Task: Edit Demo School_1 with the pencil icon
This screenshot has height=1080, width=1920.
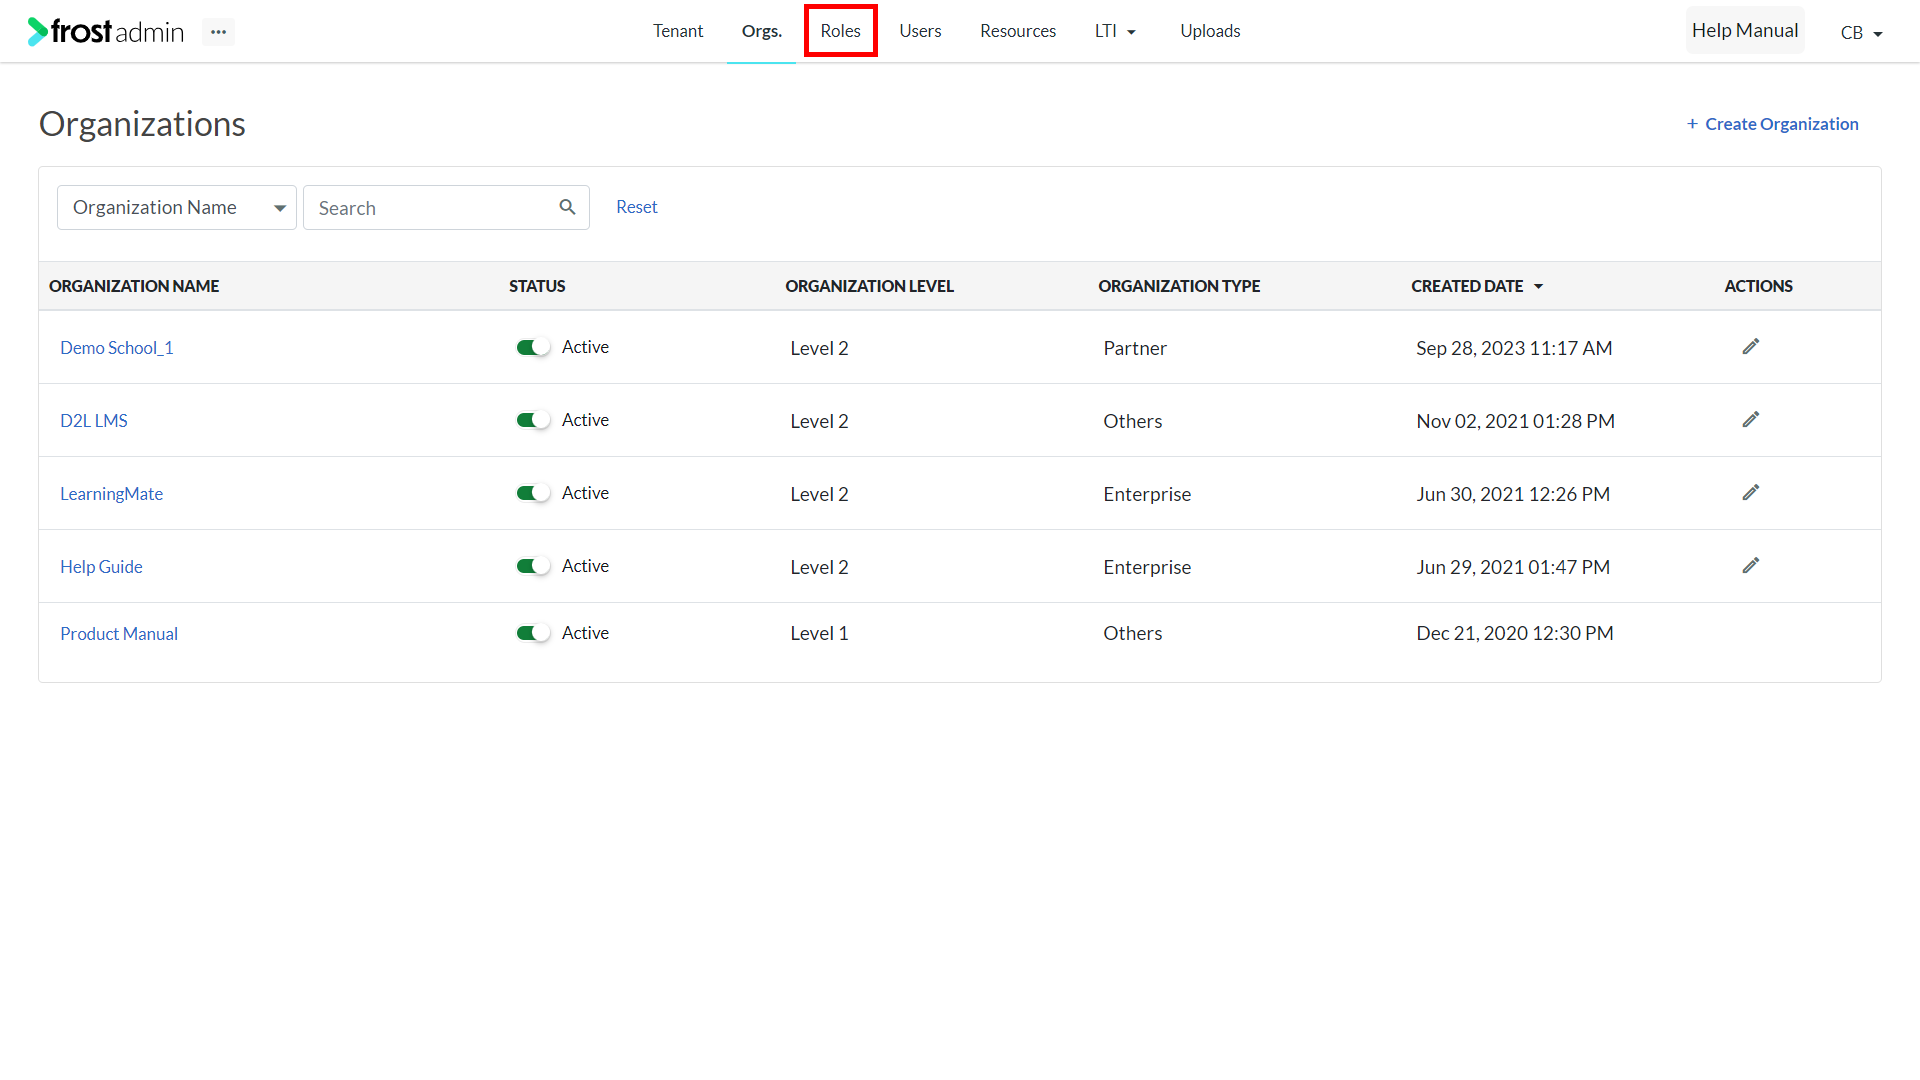Action: 1750,347
